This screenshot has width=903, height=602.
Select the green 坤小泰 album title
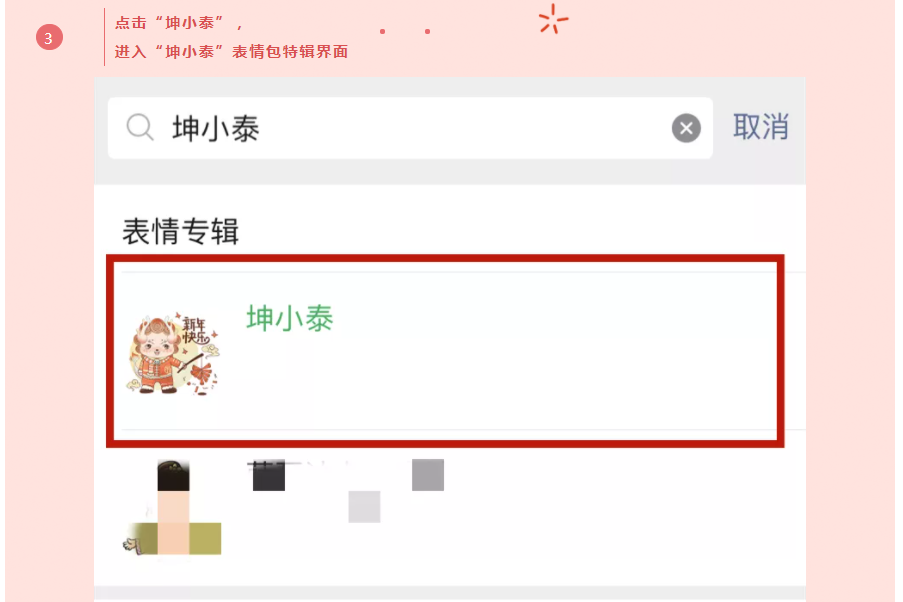pos(290,318)
